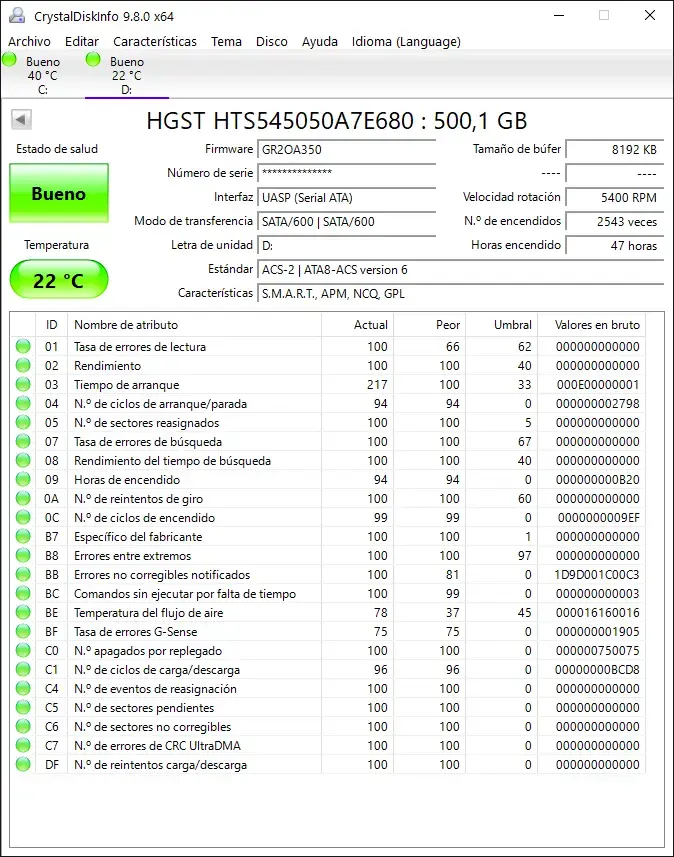
Task: Click status circle for sectores pendientes row
Action: point(23,707)
